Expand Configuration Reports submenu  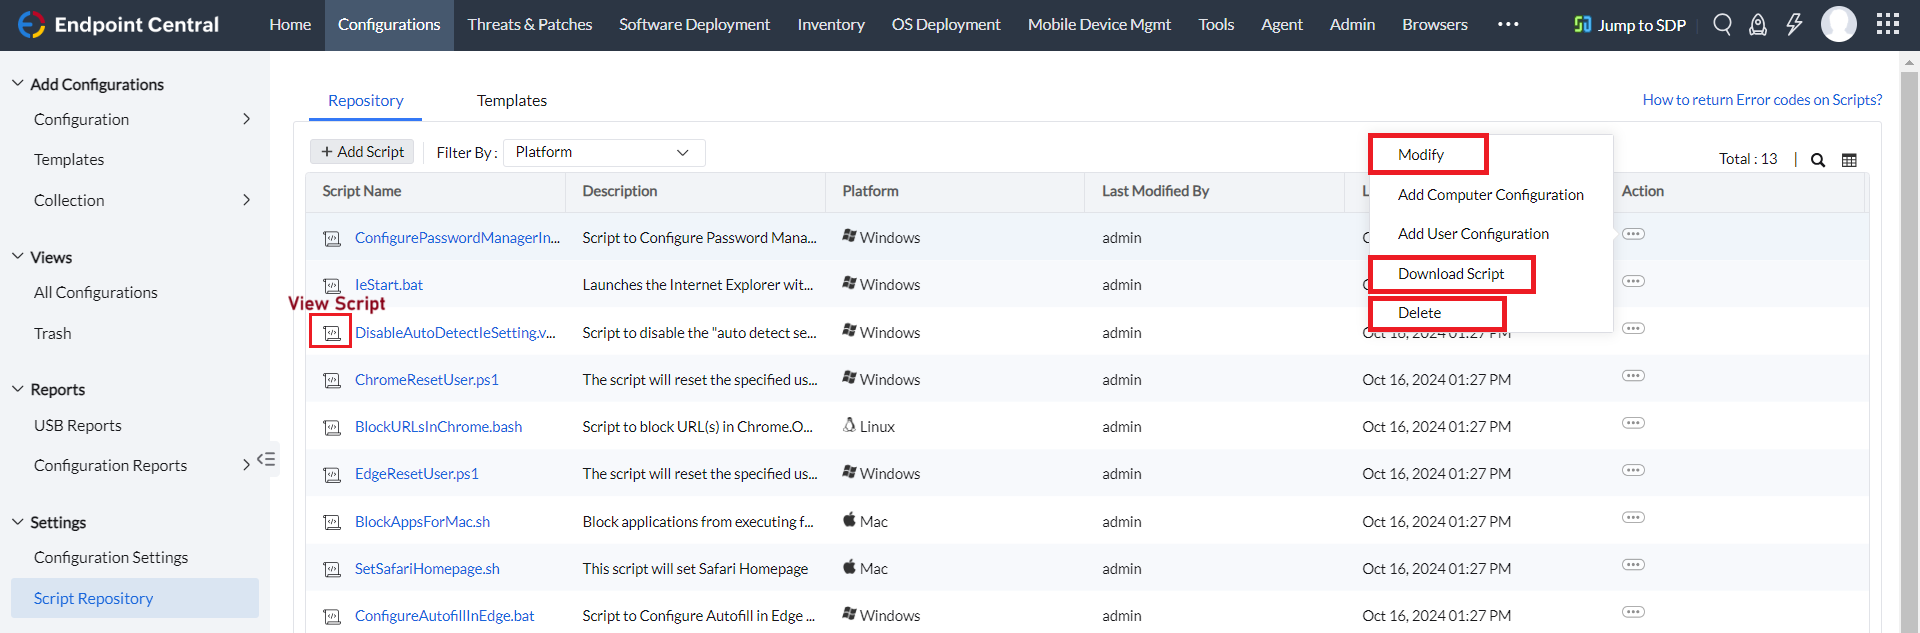coord(246,465)
